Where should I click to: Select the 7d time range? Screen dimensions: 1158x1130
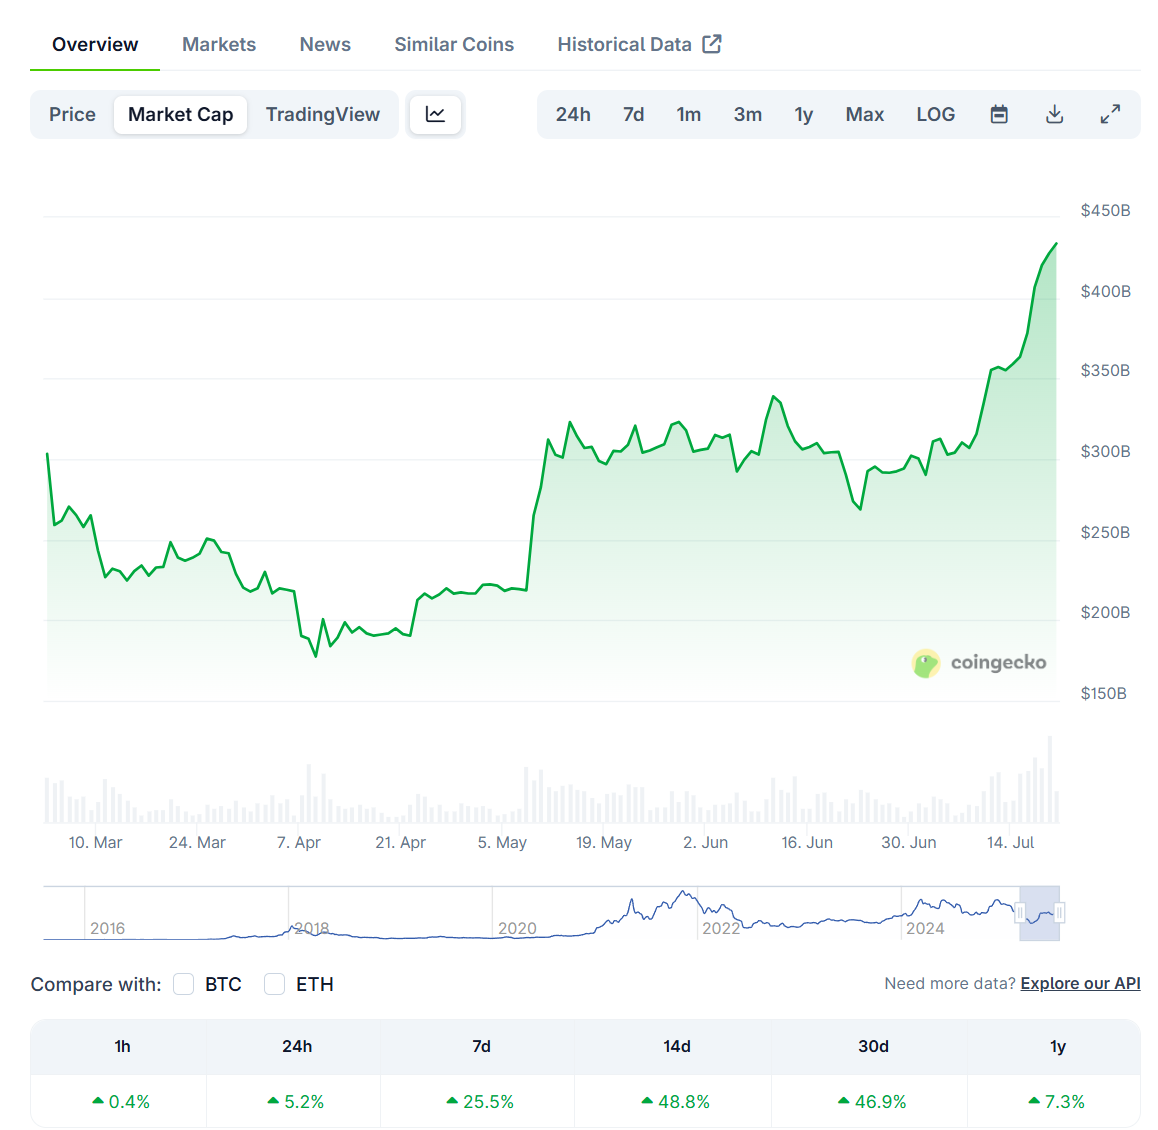633,114
